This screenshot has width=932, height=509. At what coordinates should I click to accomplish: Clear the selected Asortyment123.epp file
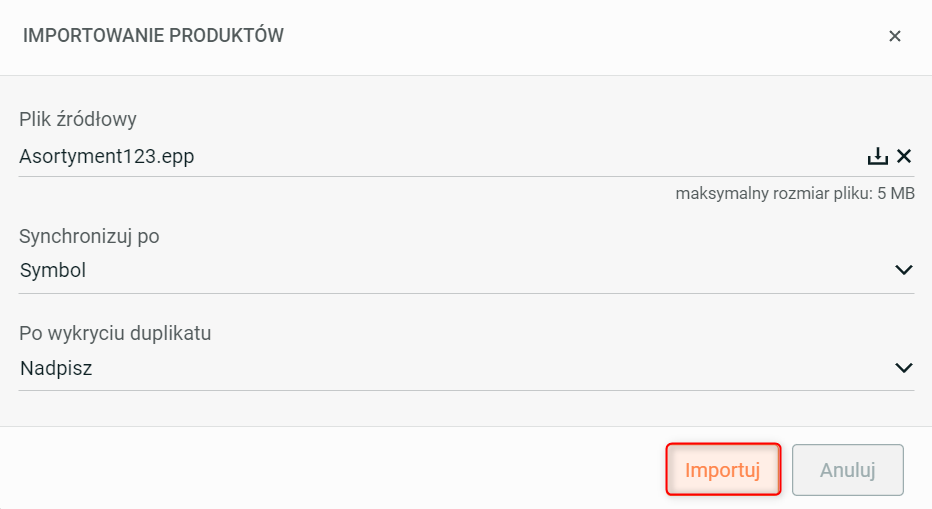[x=904, y=156]
